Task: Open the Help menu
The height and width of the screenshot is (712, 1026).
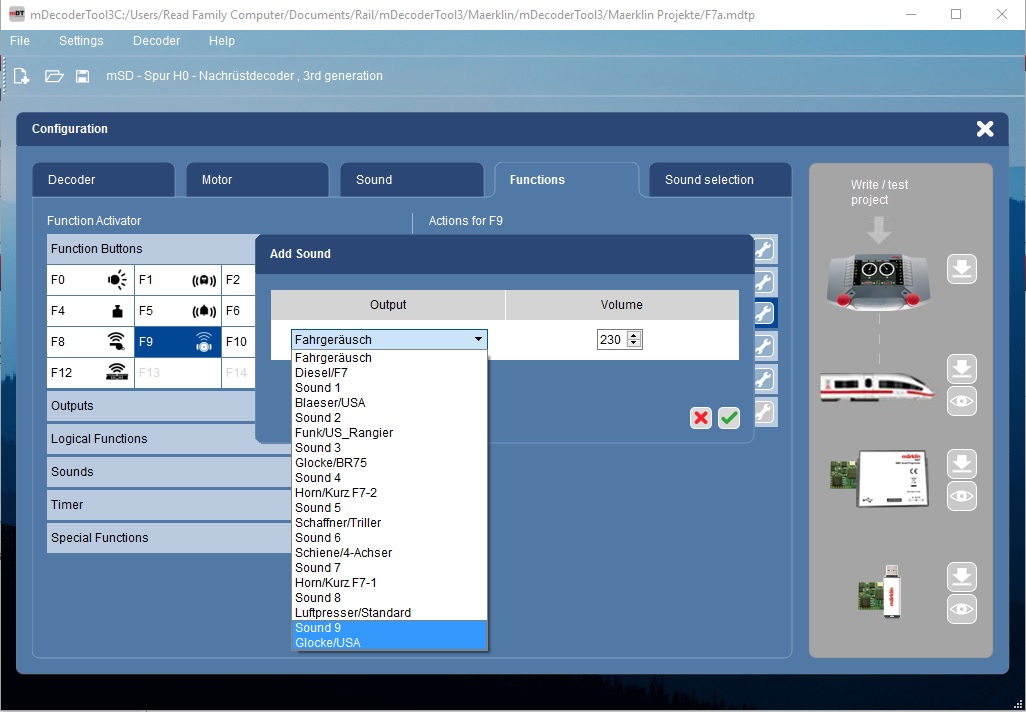Action: pos(222,41)
